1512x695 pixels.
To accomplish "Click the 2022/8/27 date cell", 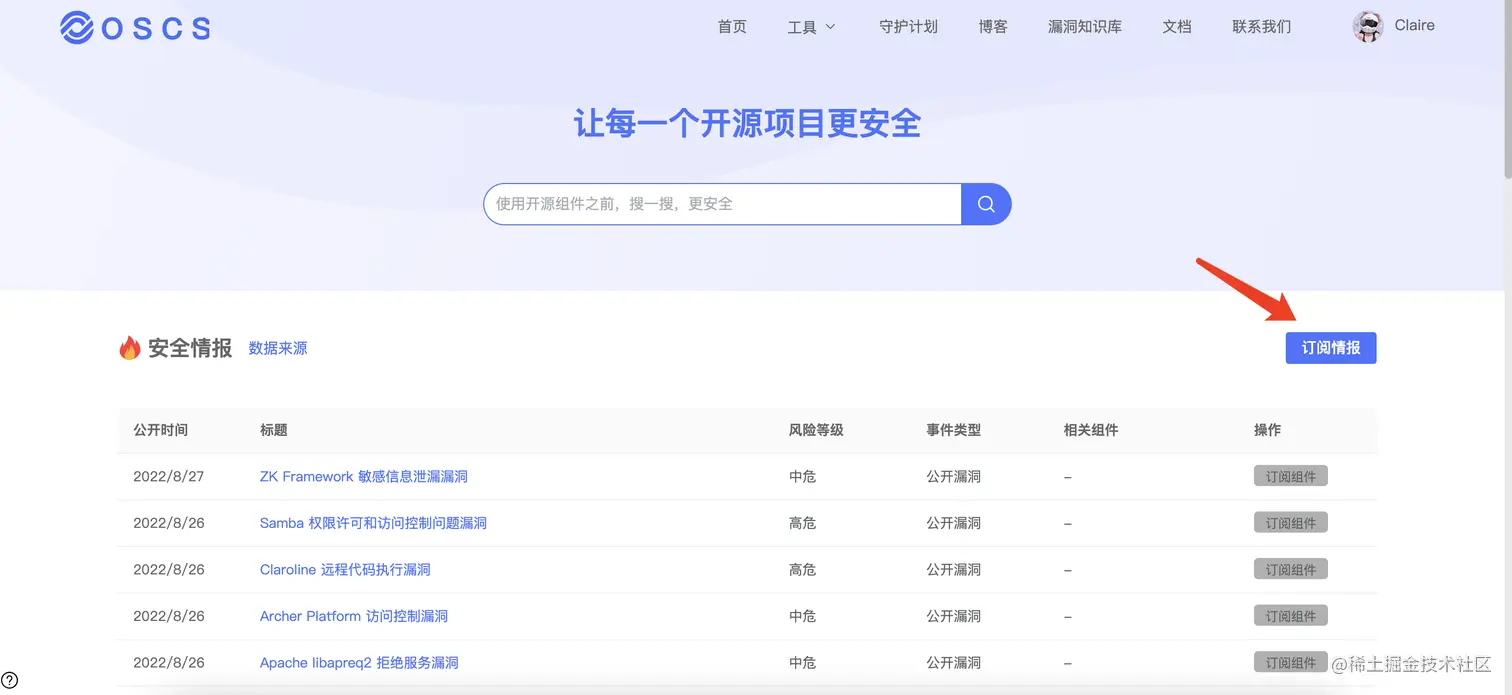I will 168,477.
